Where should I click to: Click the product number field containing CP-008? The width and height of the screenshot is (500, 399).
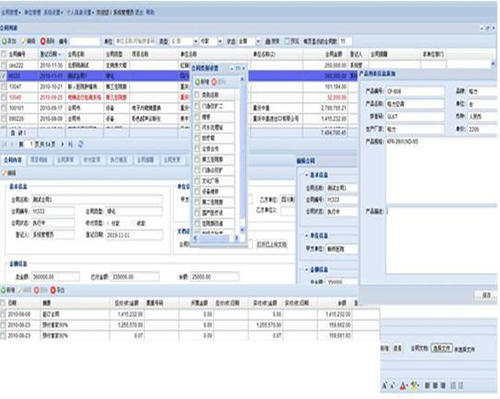(415, 91)
